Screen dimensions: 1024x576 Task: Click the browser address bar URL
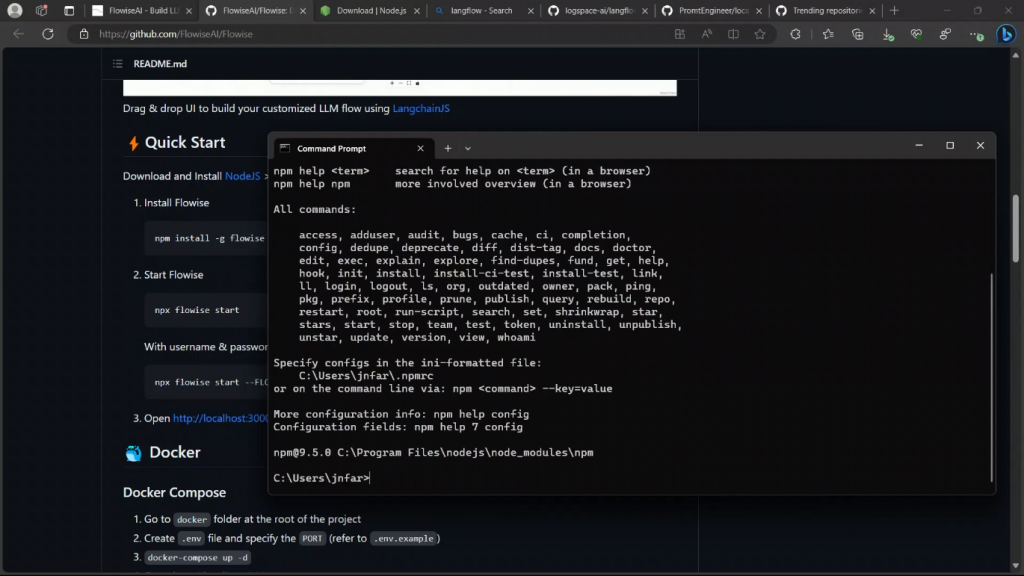point(176,34)
